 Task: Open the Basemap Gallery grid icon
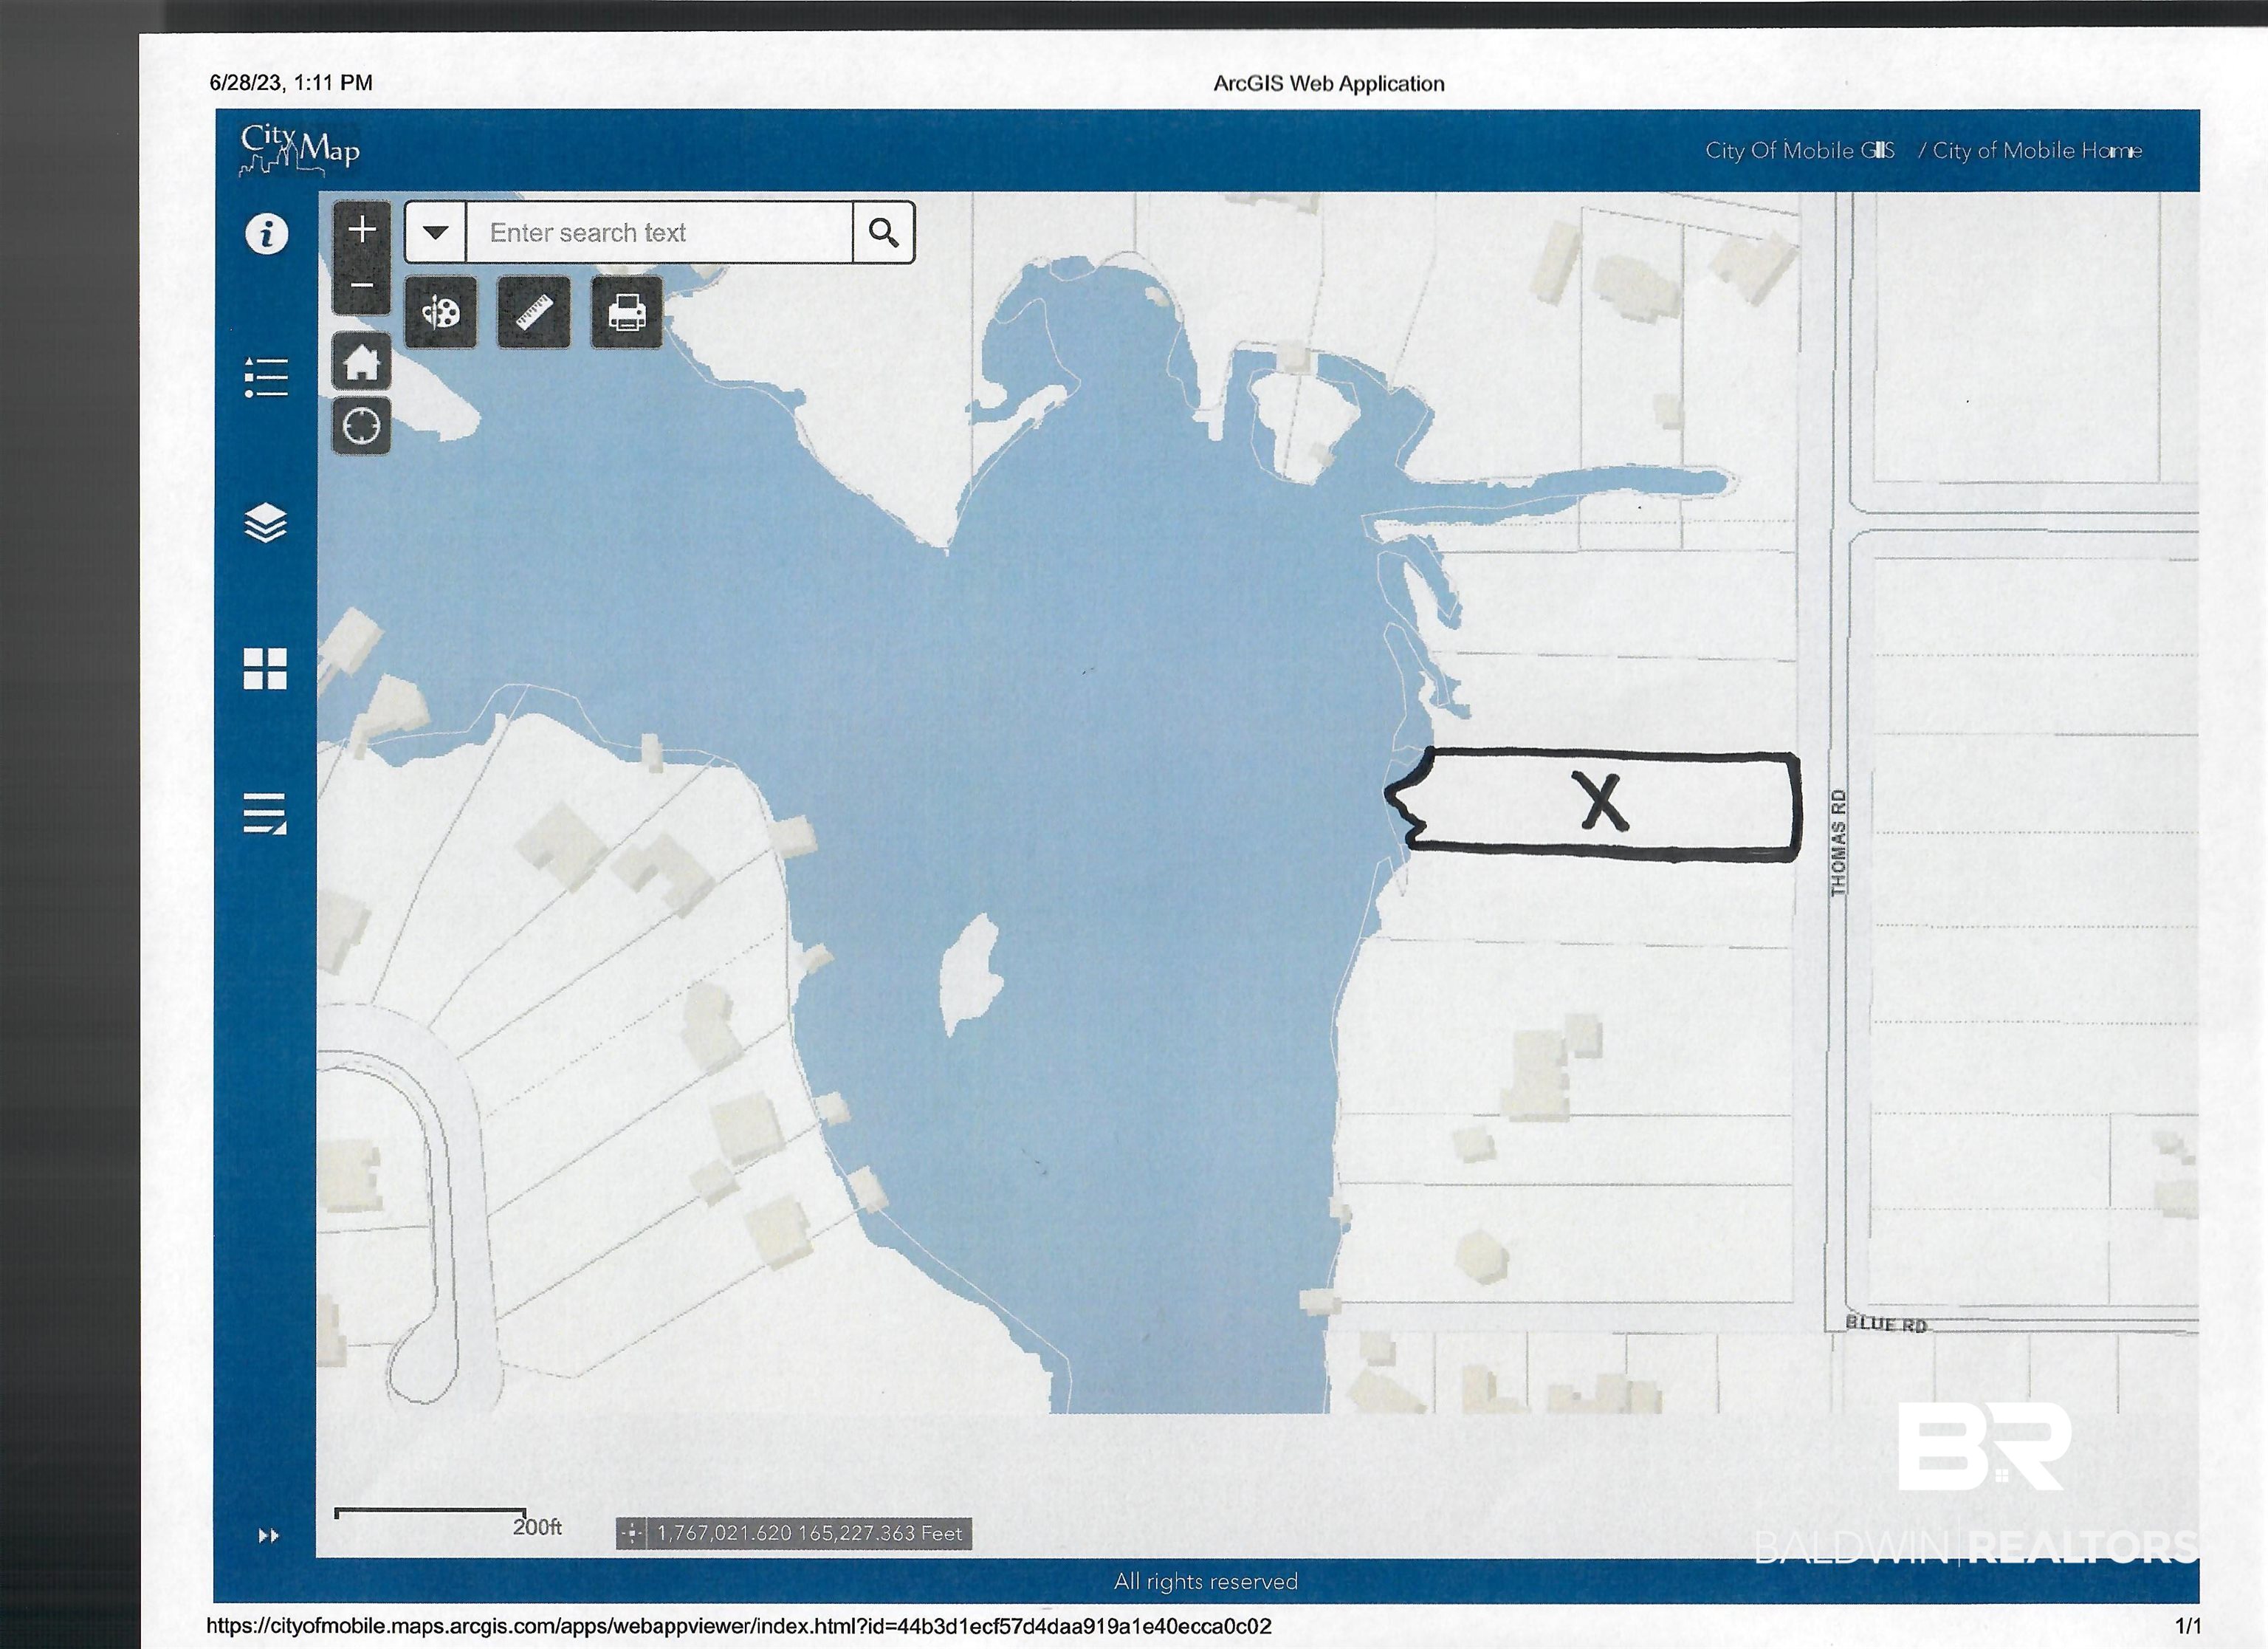coord(266,668)
